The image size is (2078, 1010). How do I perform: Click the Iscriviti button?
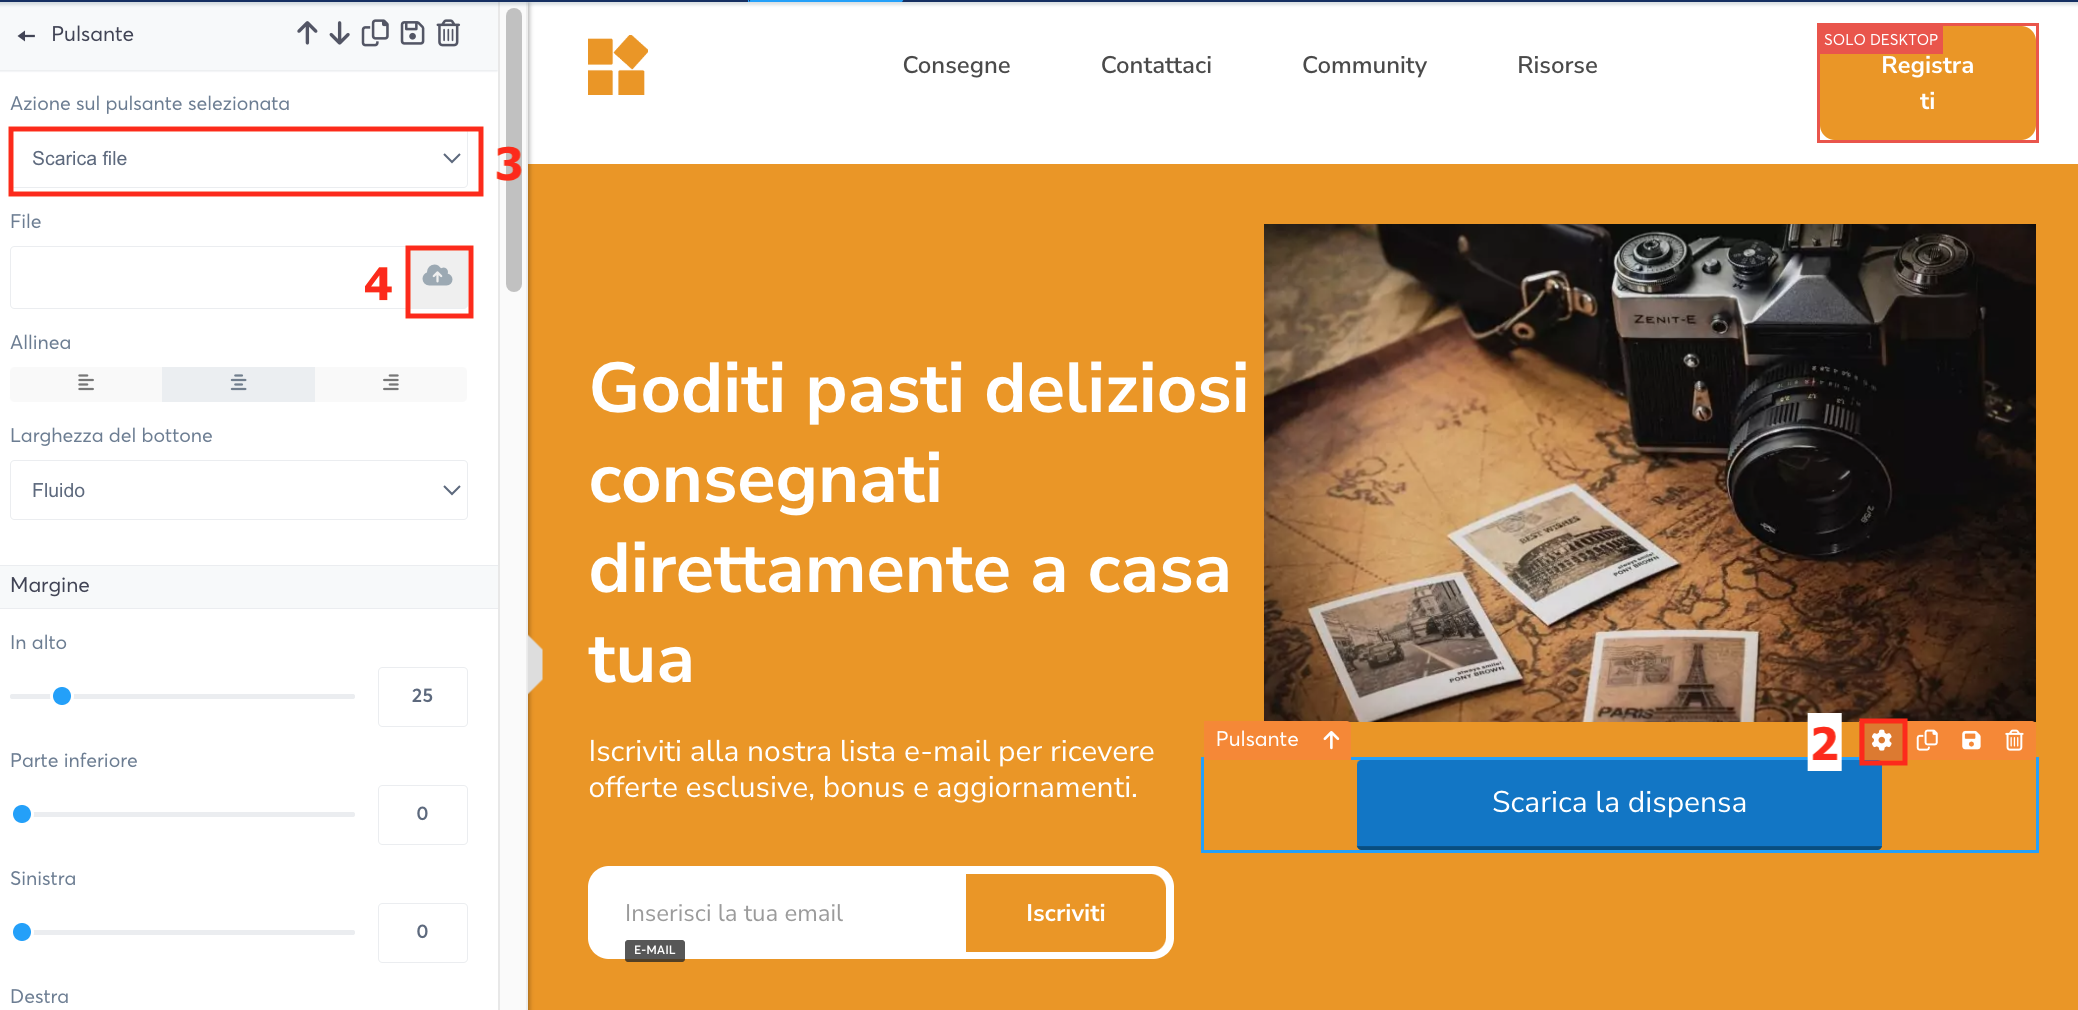point(1065,913)
